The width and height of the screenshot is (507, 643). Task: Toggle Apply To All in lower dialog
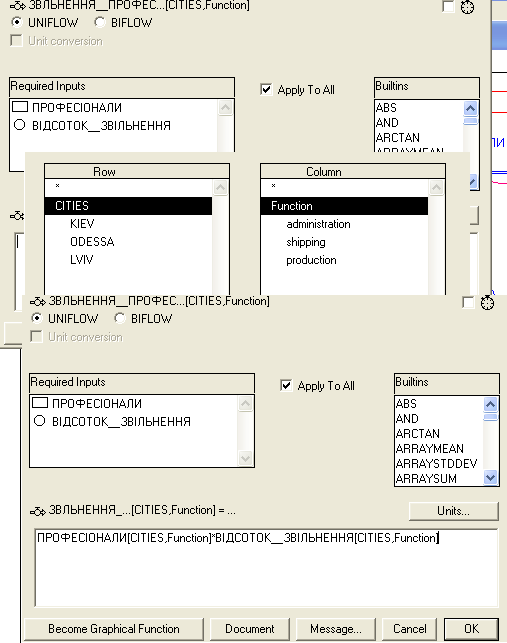point(286,385)
